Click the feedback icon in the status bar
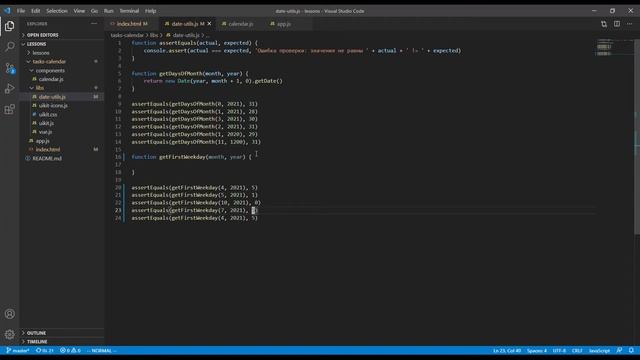Image resolution: width=640 pixels, height=360 pixels. [x=619, y=351]
